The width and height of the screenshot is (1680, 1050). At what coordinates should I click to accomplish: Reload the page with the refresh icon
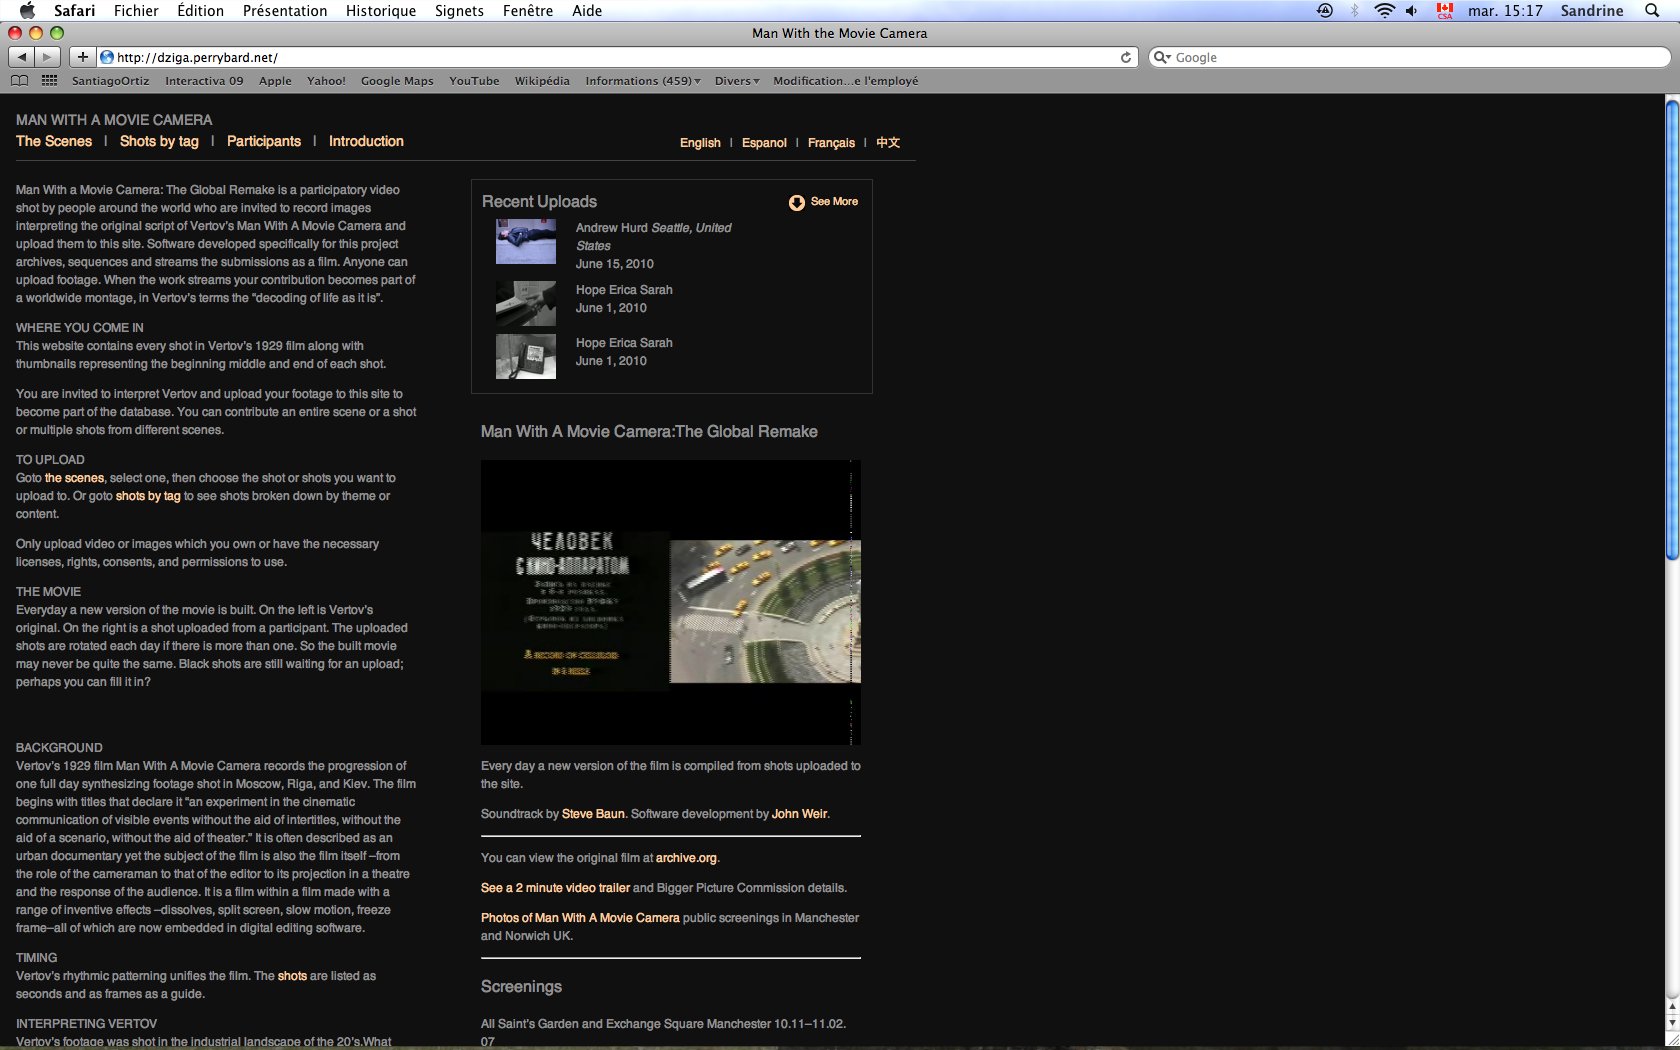[1126, 57]
